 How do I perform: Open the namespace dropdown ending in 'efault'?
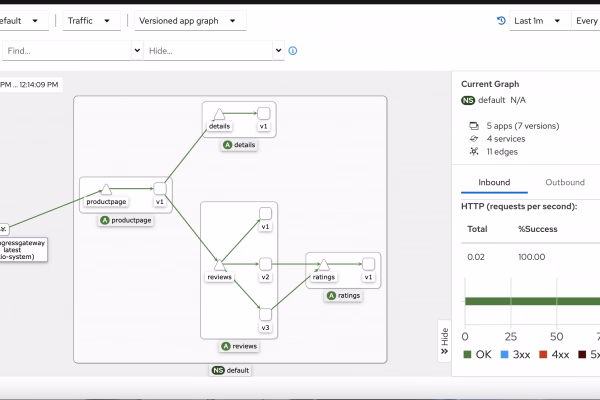24,21
